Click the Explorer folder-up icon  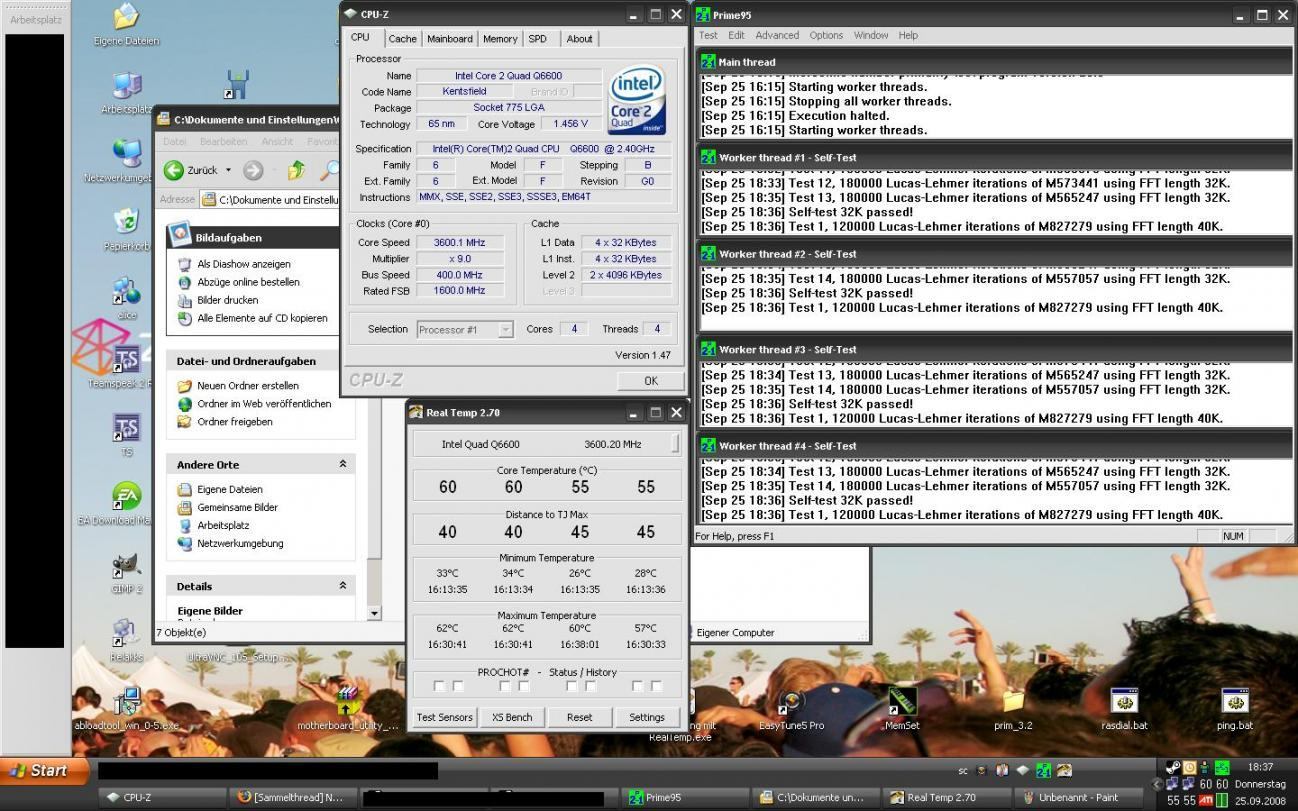tap(296, 170)
